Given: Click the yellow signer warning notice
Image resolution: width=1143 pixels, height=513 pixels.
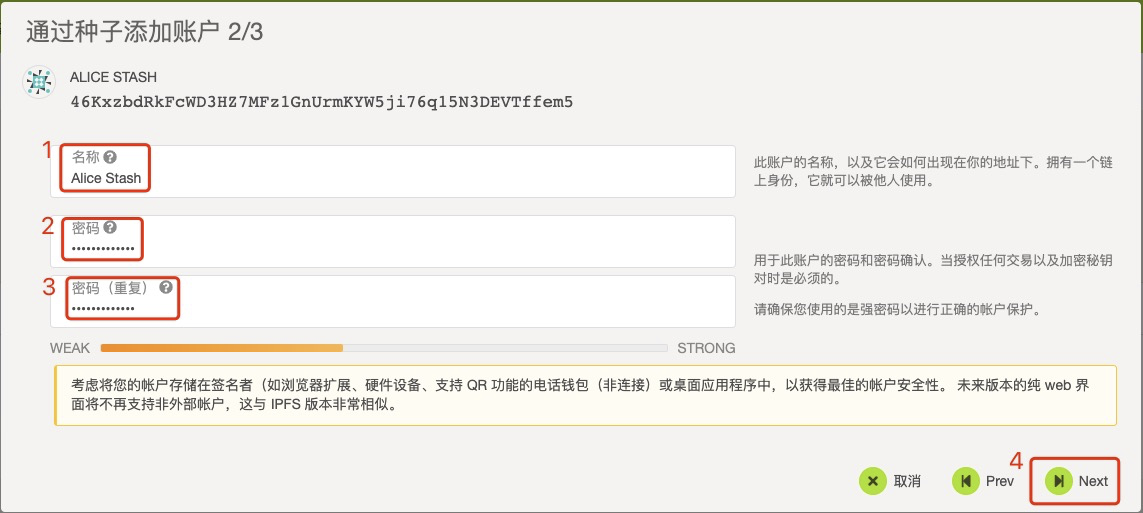Looking at the screenshot, I should click(585, 395).
